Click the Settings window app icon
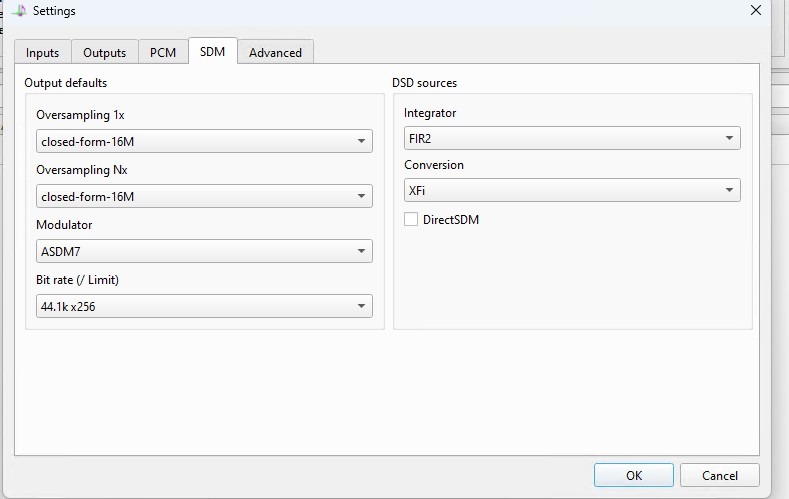This screenshot has height=499, width=789. click(19, 10)
